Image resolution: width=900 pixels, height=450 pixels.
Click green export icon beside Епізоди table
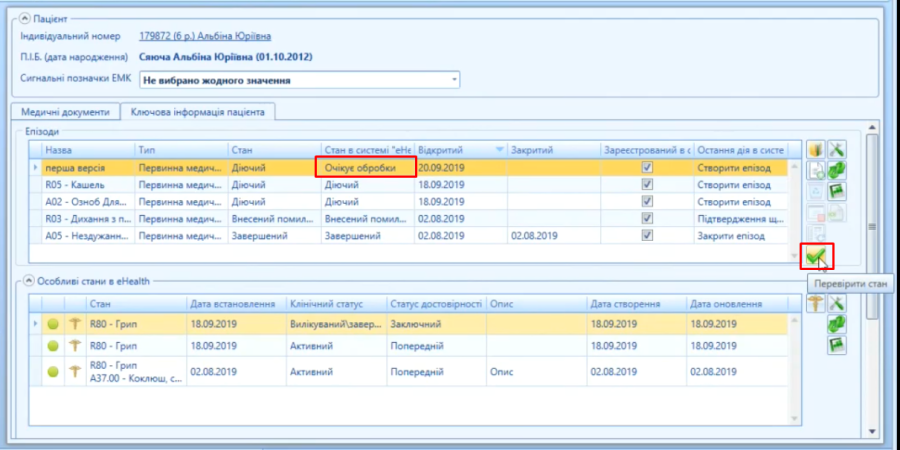click(837, 191)
